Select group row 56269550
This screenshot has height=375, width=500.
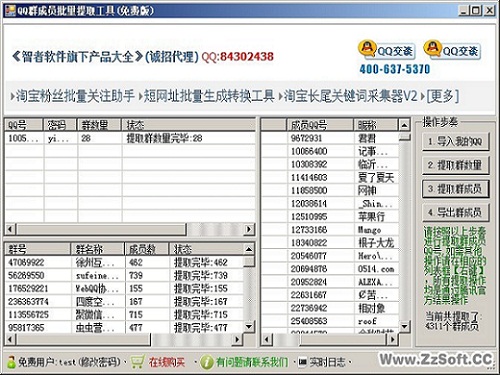[x=124, y=275]
